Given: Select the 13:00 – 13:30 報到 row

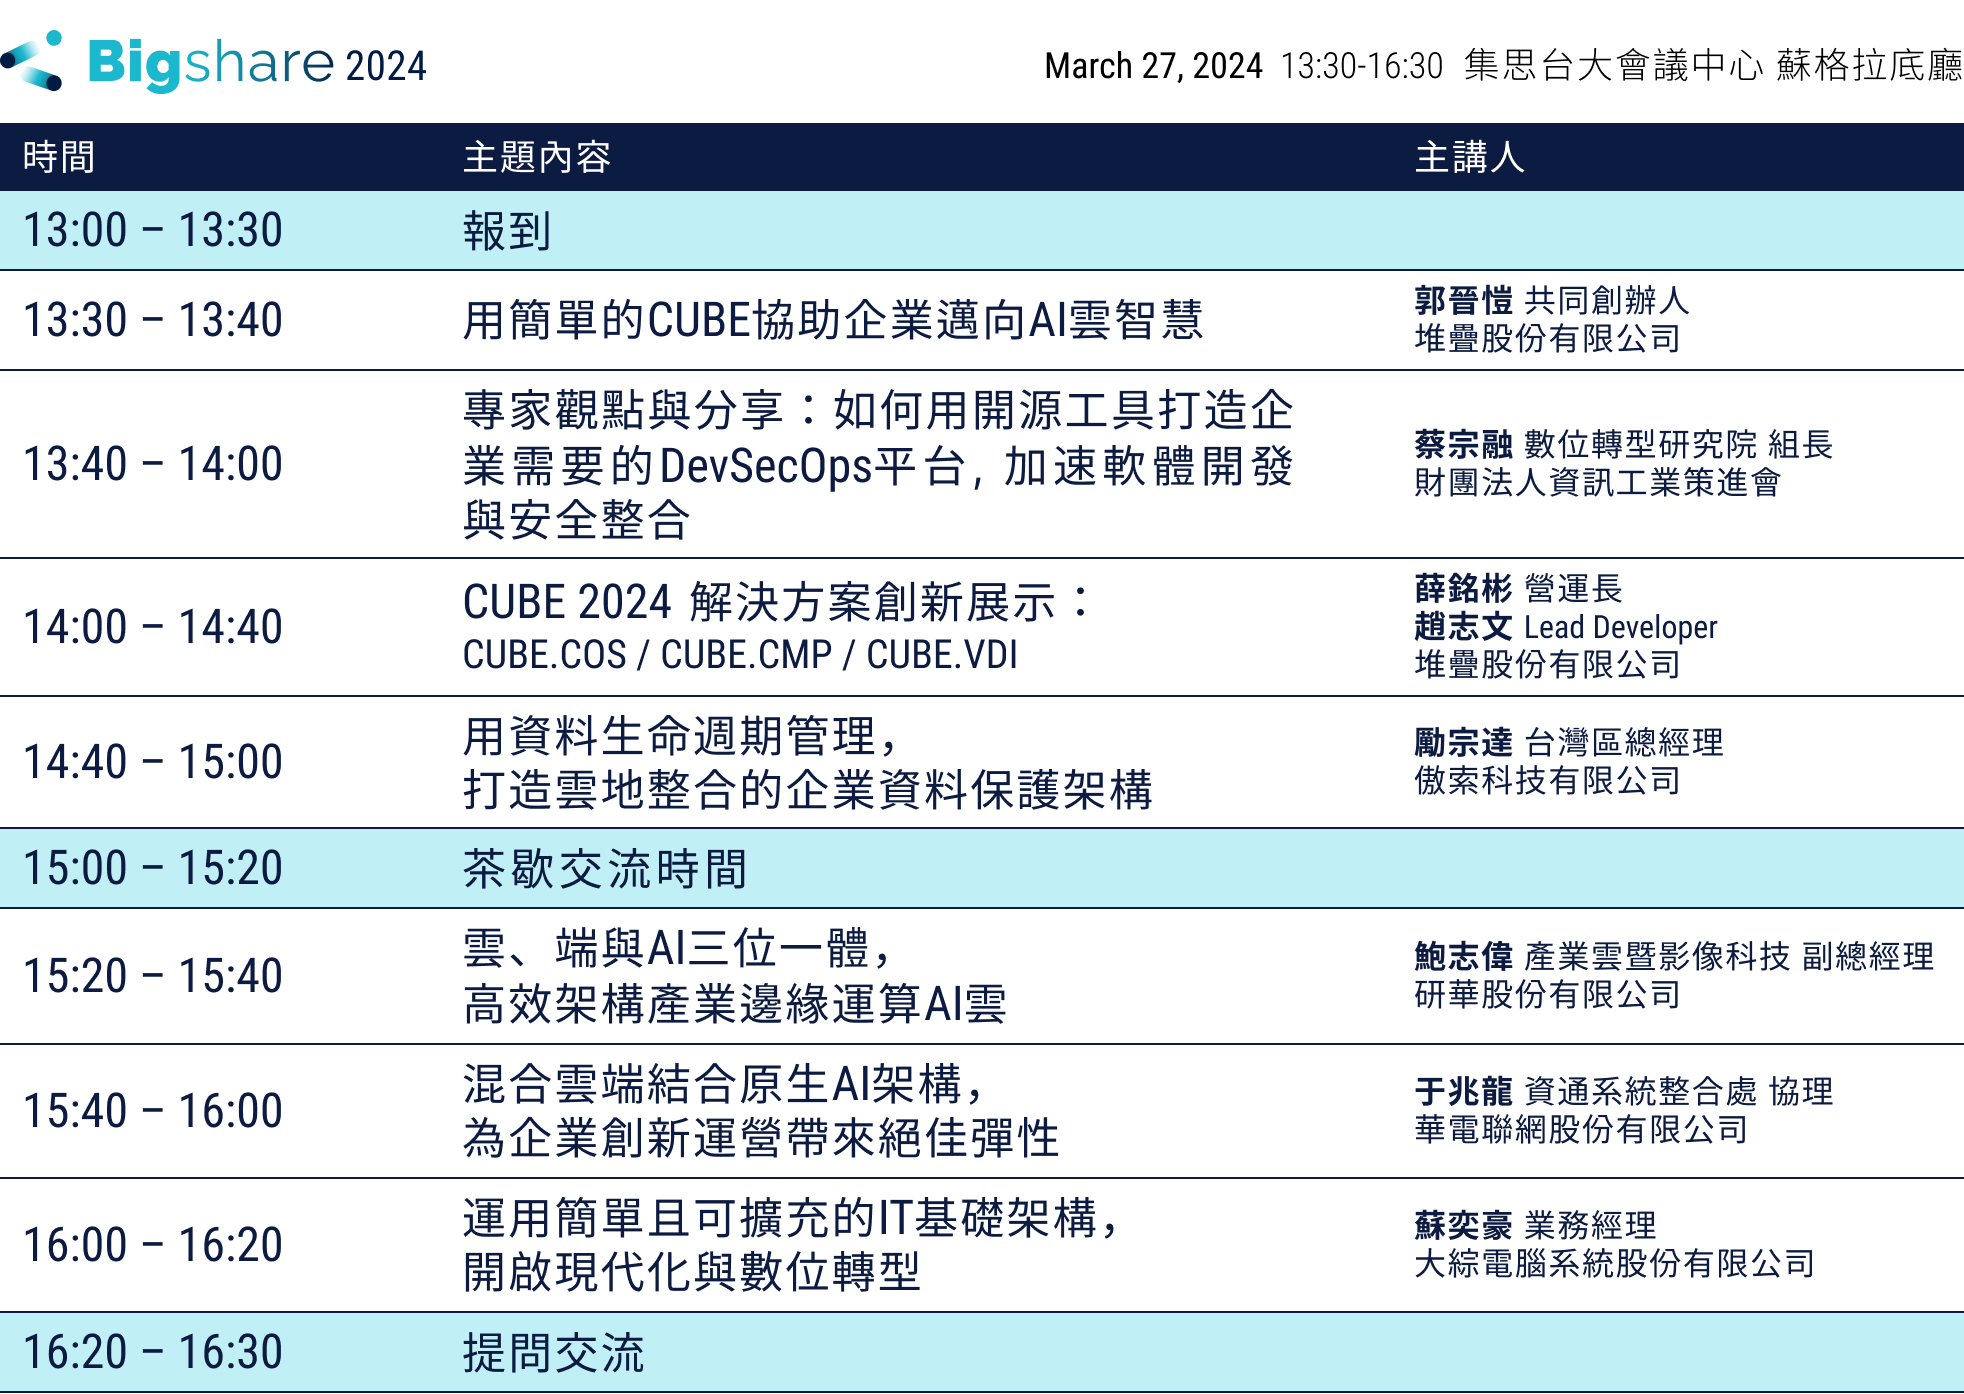Looking at the screenshot, I should pos(506,231).
